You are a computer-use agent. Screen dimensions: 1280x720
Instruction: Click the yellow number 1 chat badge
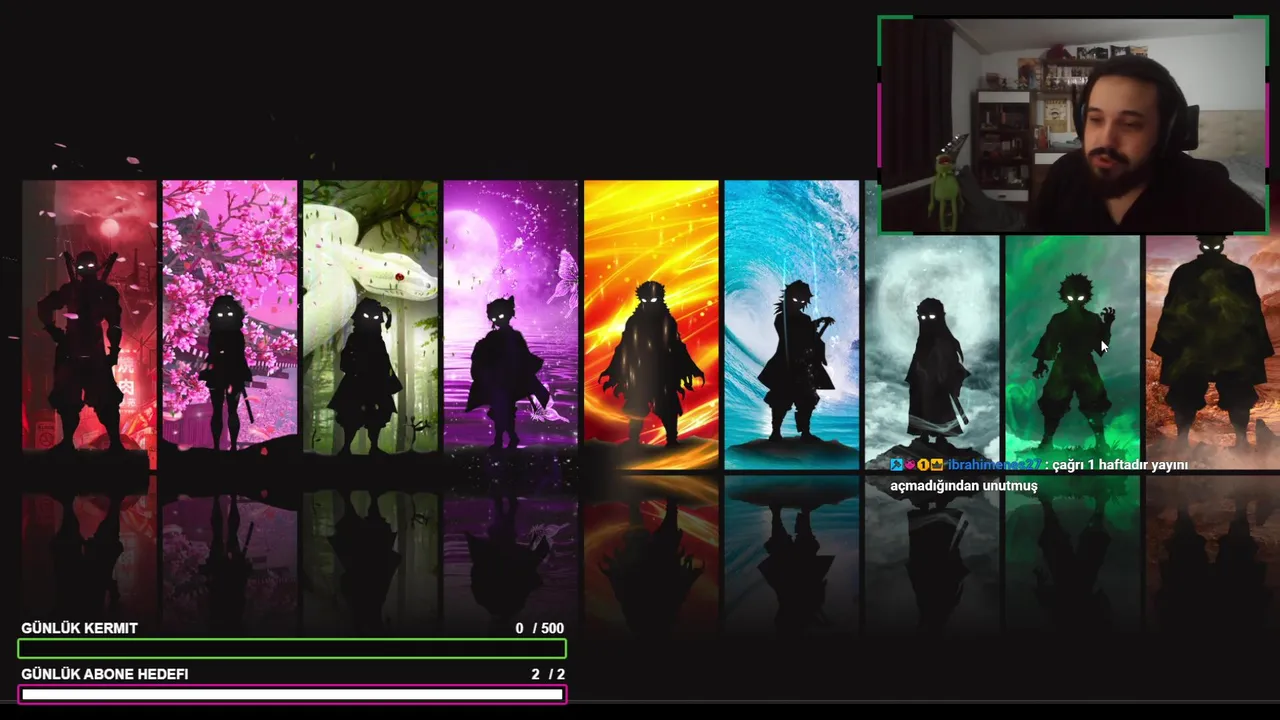(923, 465)
